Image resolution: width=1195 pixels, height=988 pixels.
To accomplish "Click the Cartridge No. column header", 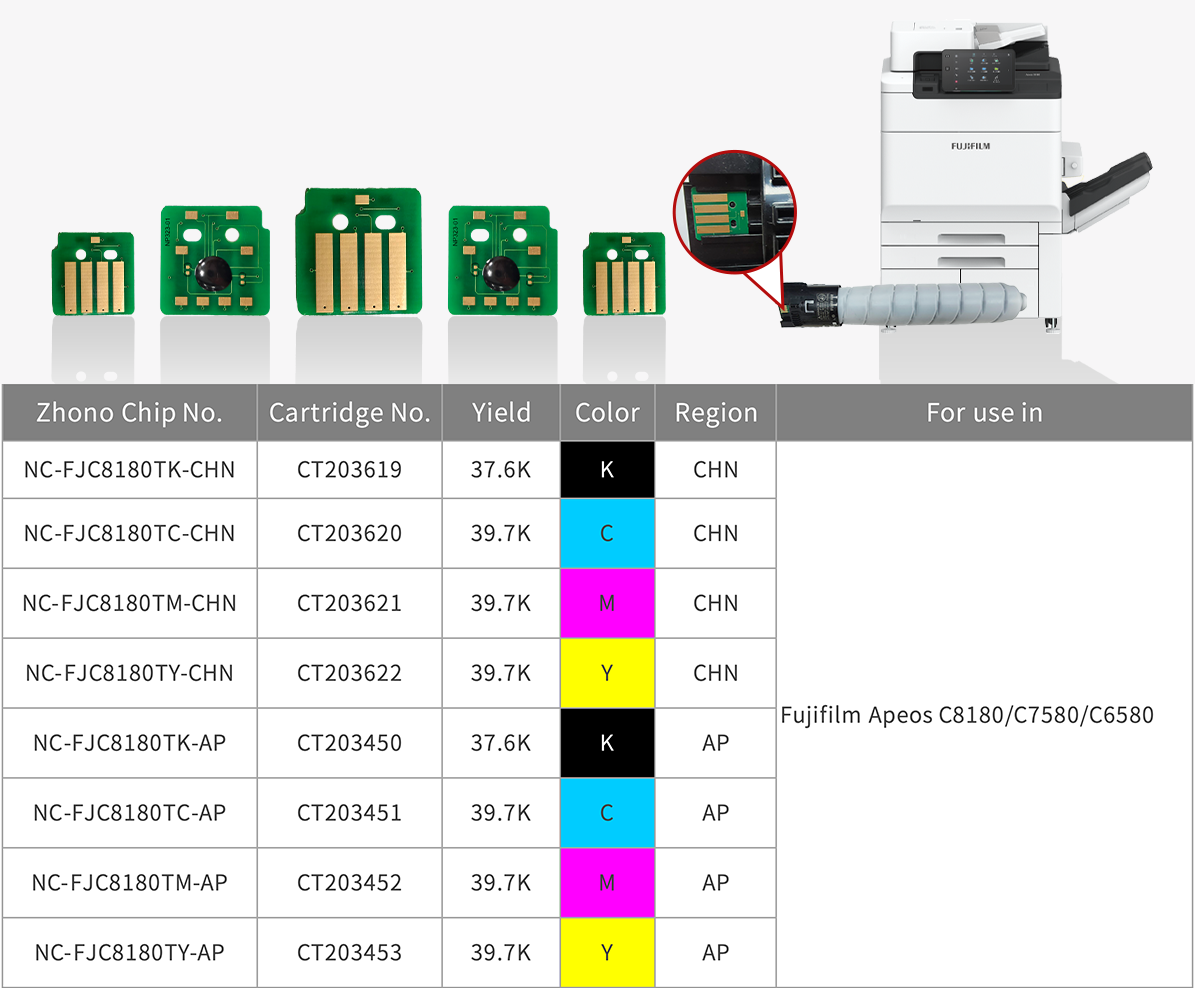I will tap(350, 412).
